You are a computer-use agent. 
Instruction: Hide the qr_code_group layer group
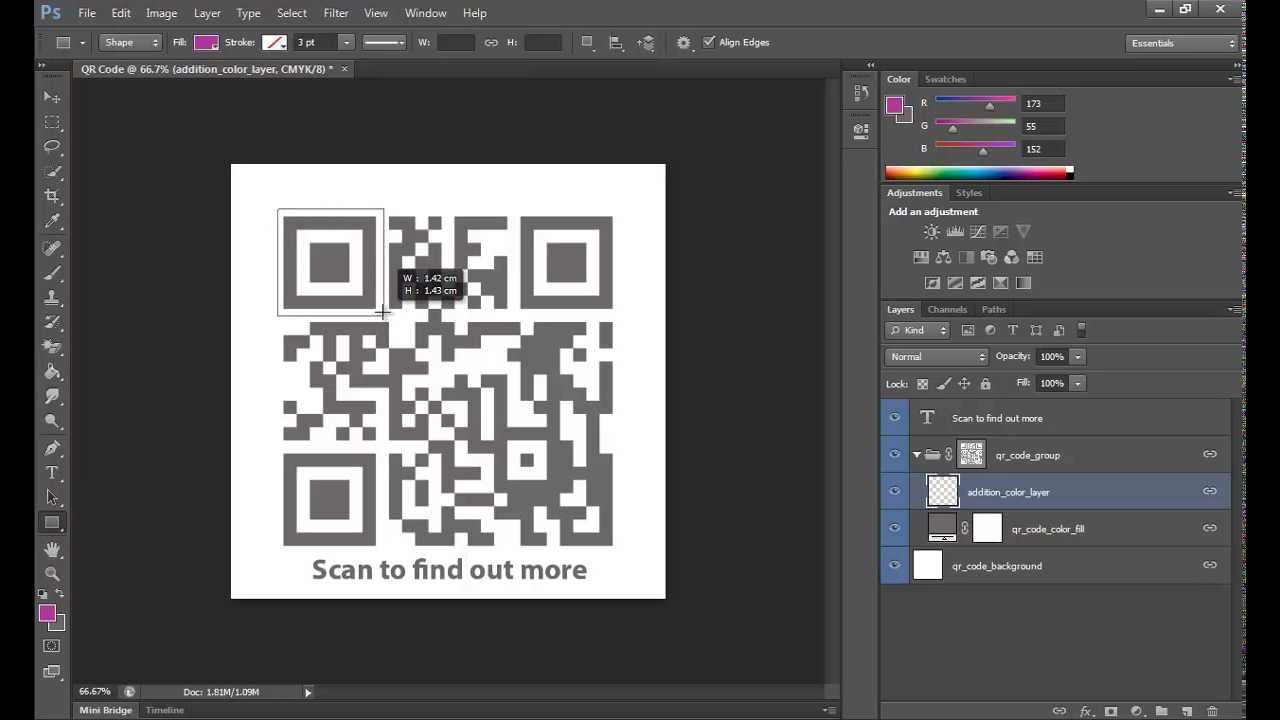(895, 455)
